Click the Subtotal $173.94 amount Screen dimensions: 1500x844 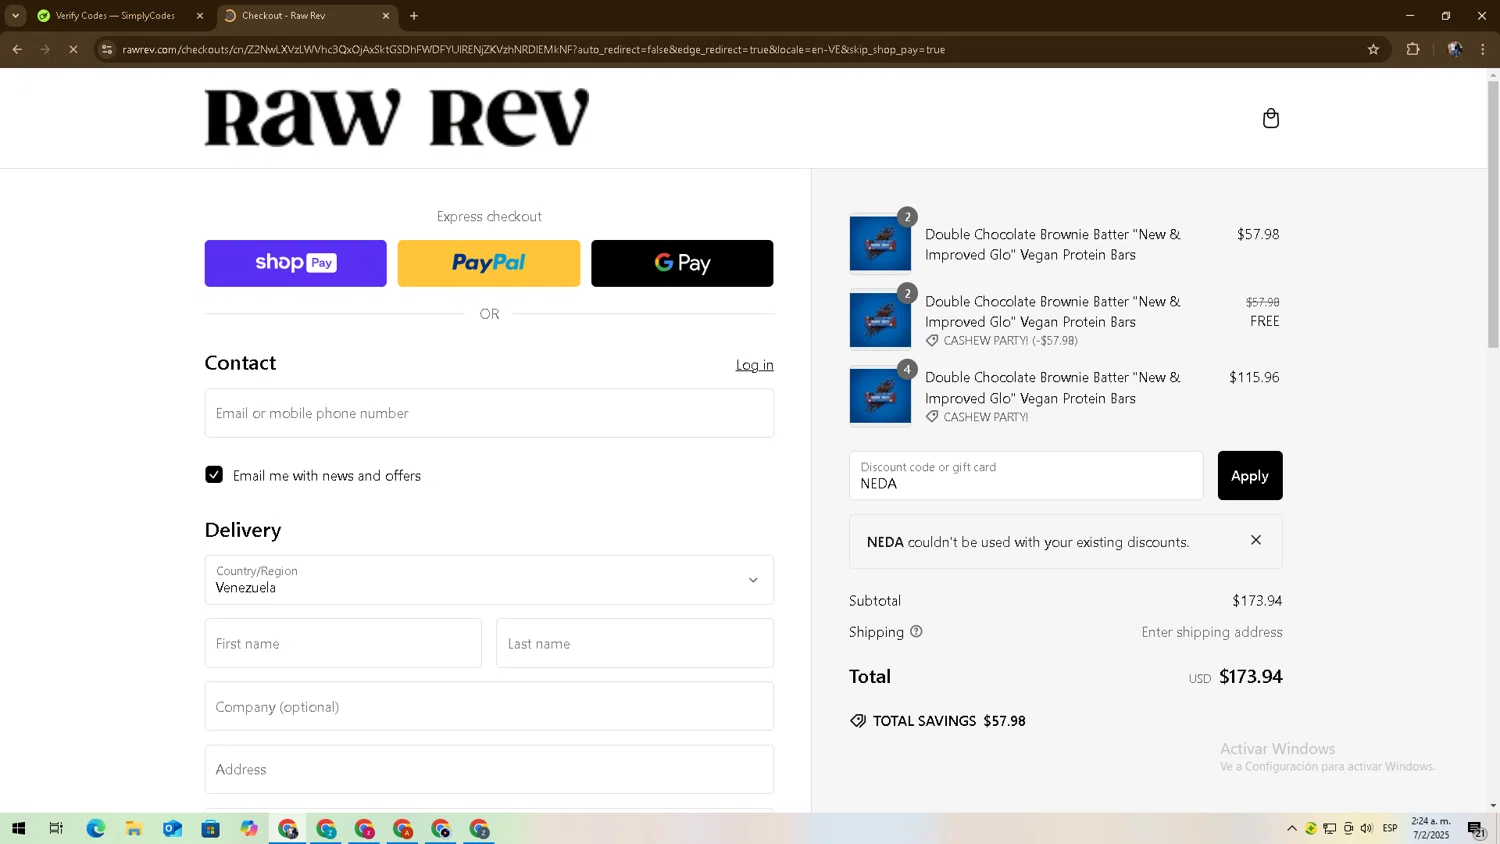coord(1257,601)
